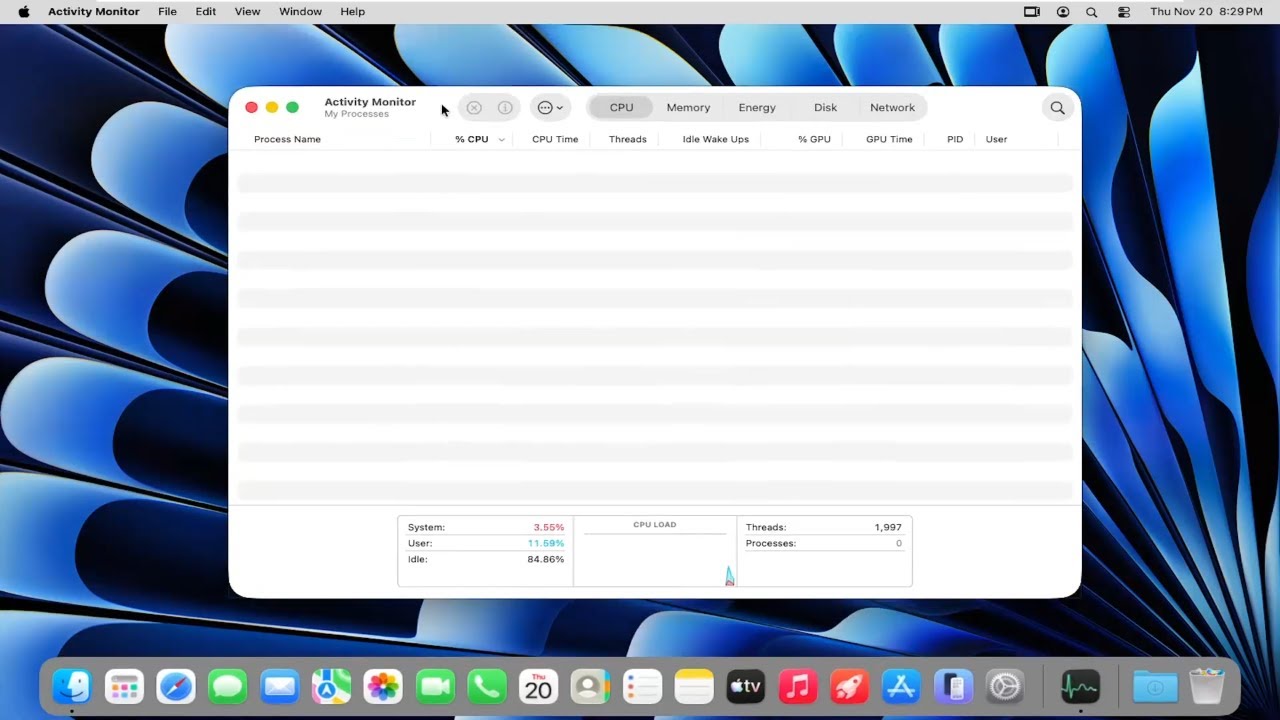This screenshot has height=720, width=1280.
Task: Sort by the PID column
Action: [955, 139]
